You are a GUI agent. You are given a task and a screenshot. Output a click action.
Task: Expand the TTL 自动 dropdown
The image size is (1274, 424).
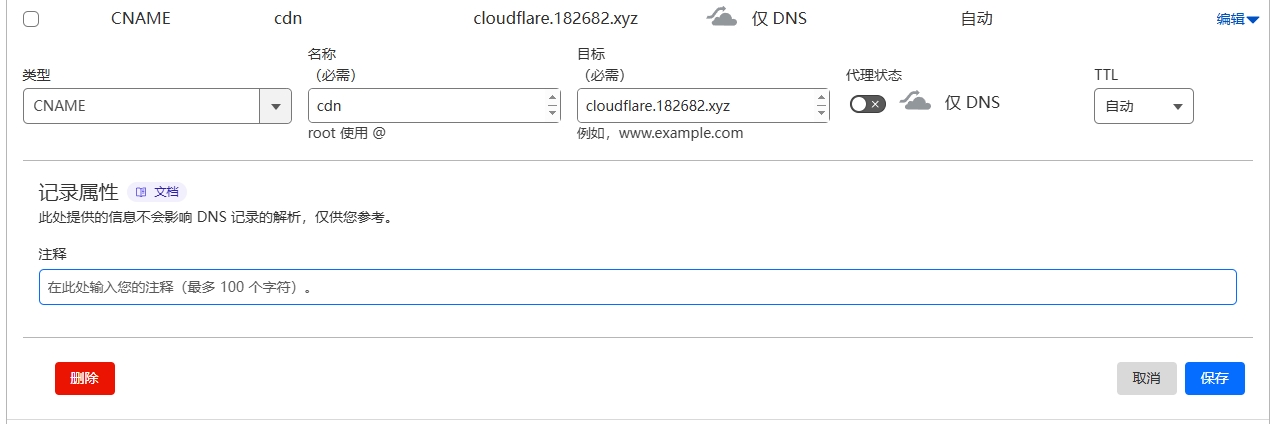tap(1143, 106)
